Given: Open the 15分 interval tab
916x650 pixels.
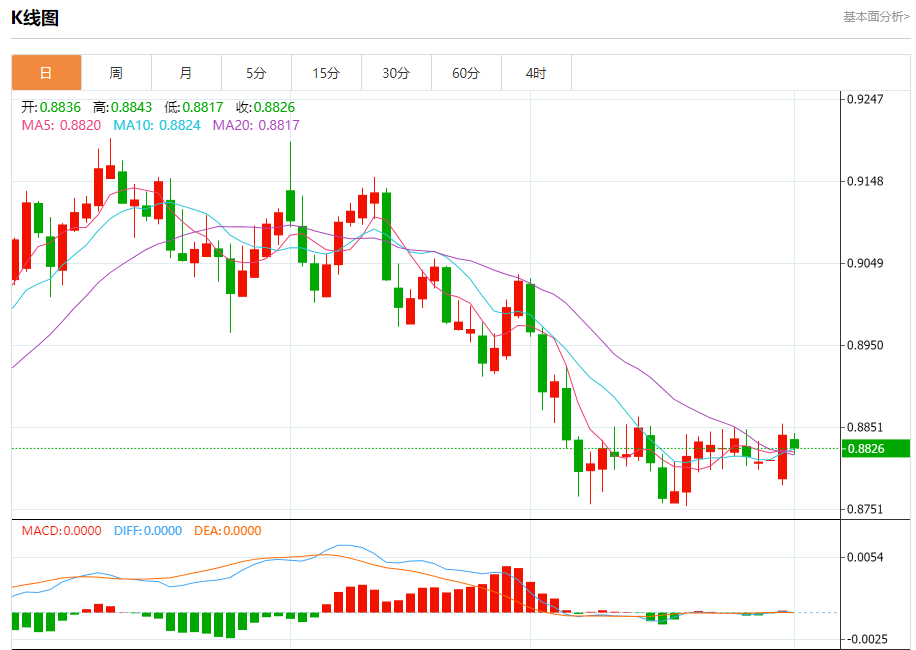Looking at the screenshot, I should [327, 73].
